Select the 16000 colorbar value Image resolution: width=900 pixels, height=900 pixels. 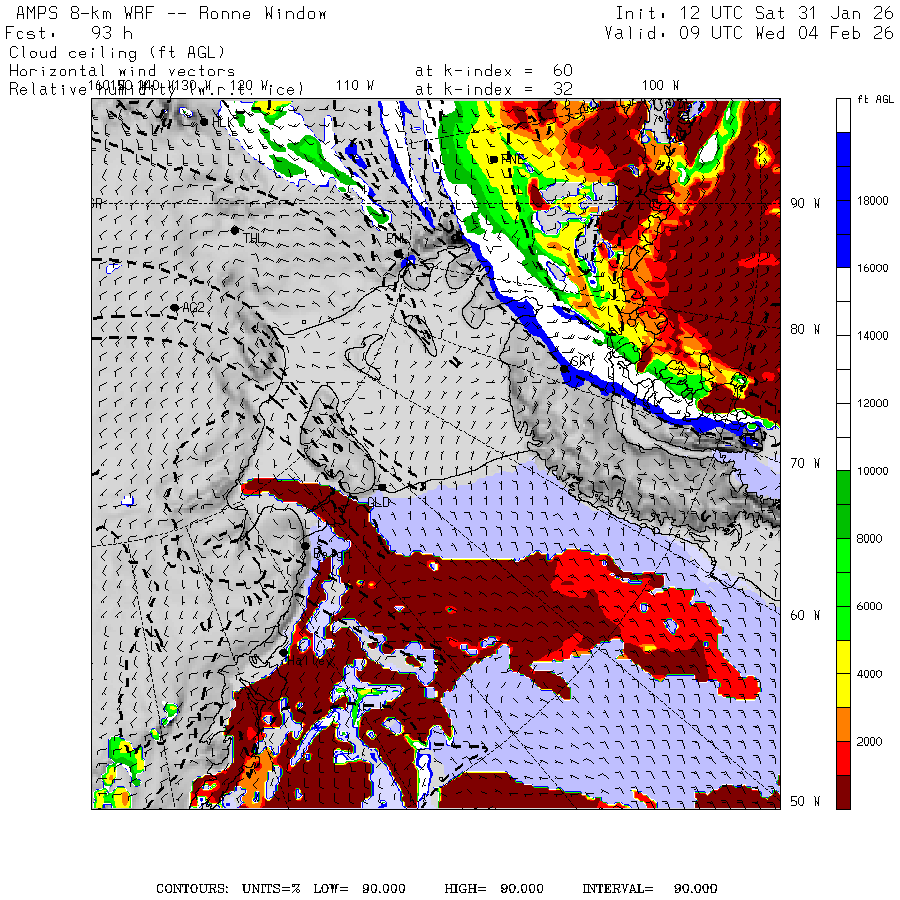point(872,268)
